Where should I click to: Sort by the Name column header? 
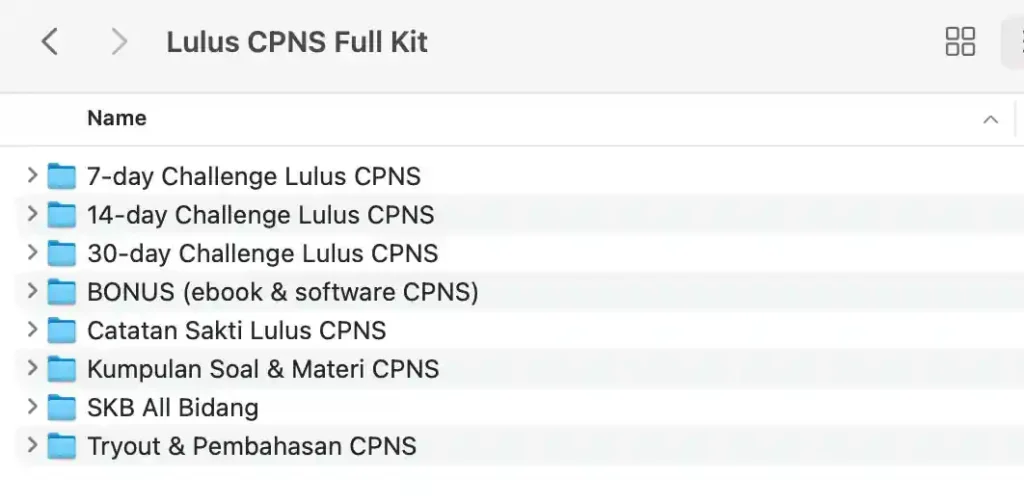117,118
